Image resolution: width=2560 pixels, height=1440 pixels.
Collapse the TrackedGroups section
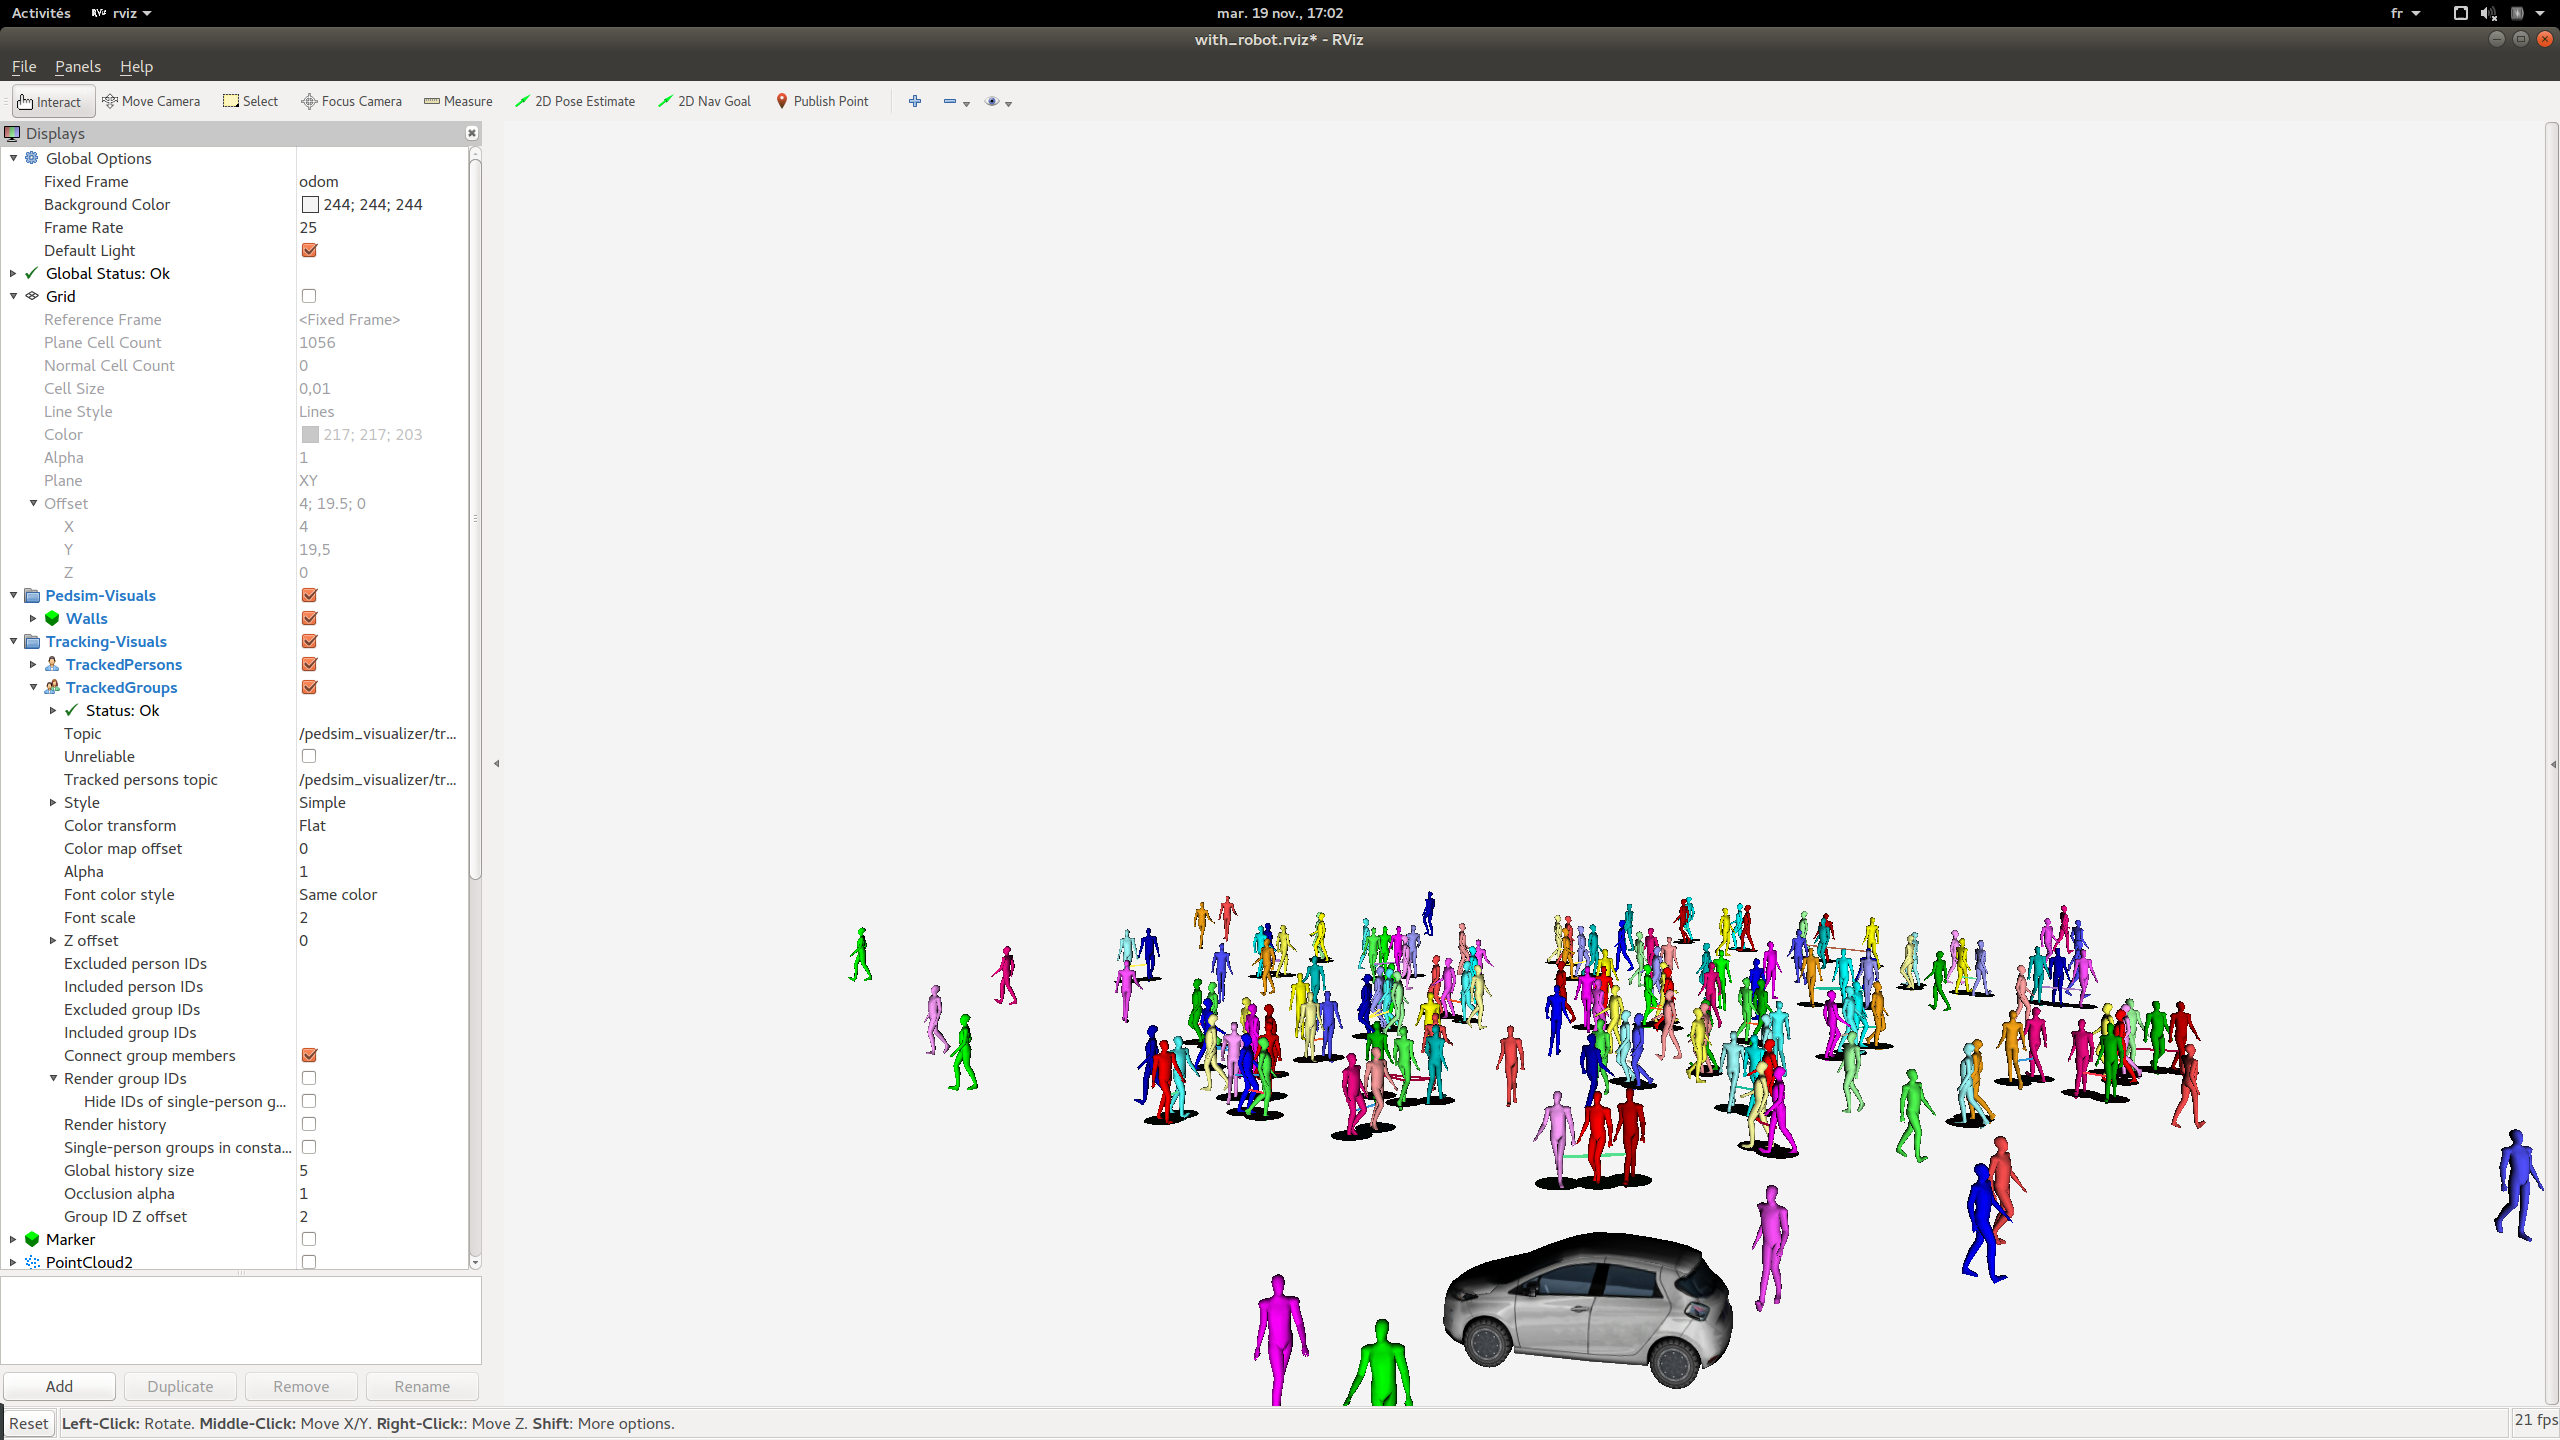pyautogui.click(x=33, y=687)
